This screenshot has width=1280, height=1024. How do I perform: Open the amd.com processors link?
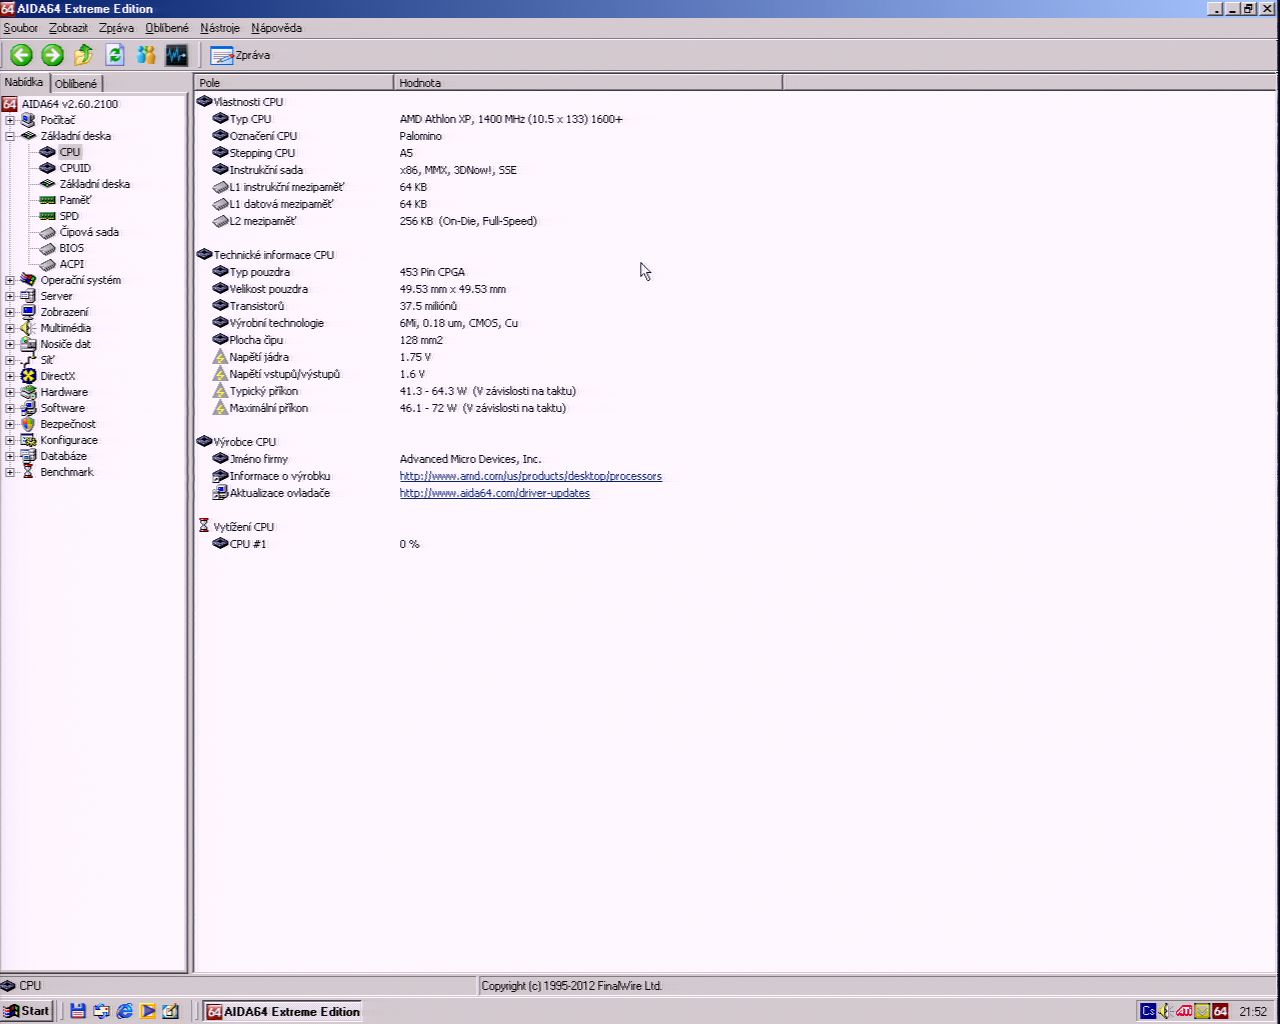pyautogui.click(x=531, y=476)
